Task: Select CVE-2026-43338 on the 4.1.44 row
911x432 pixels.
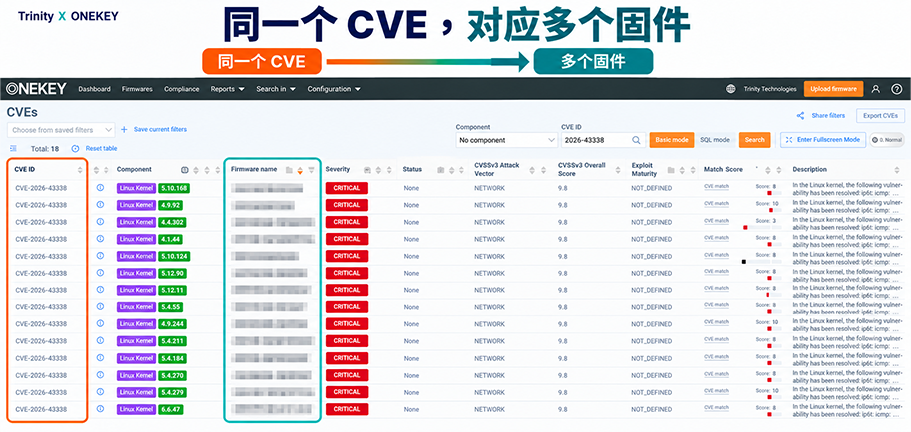Action: click(x=41, y=239)
